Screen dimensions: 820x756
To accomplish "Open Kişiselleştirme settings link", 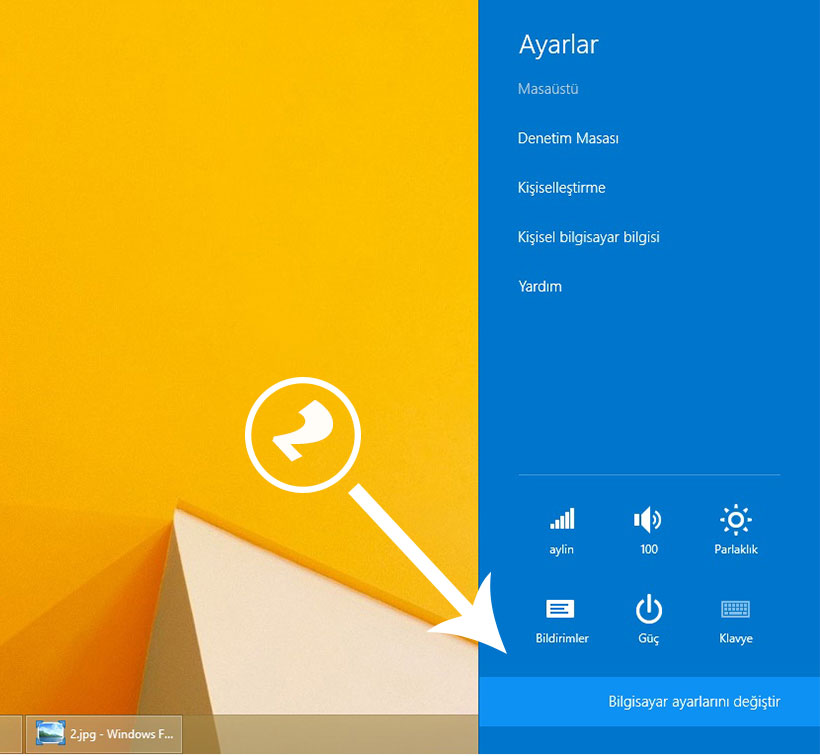I will [562, 188].
